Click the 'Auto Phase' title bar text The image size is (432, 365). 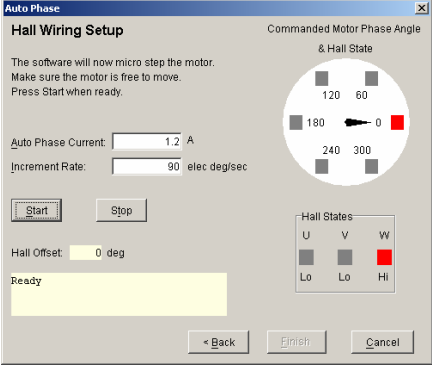pos(32,8)
